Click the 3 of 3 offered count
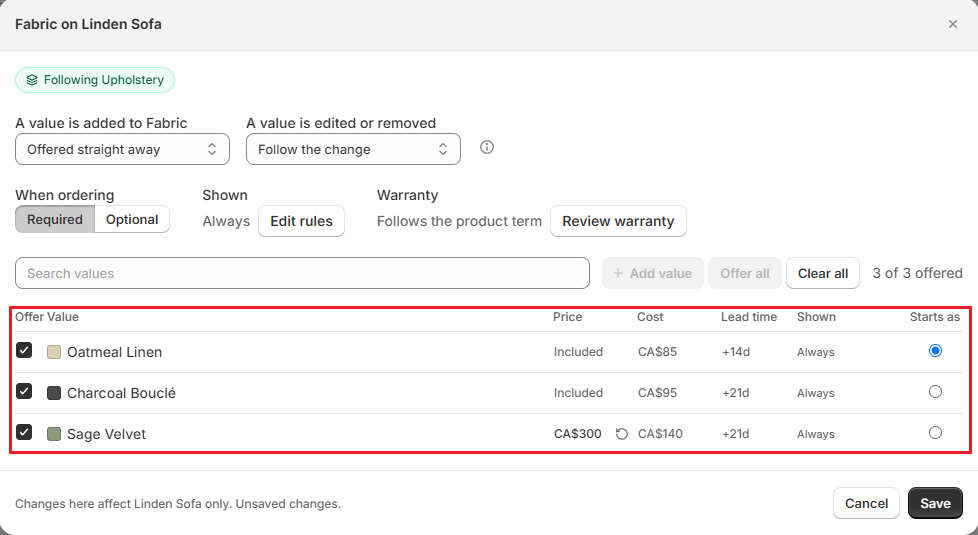This screenshot has width=978, height=535. (x=917, y=273)
